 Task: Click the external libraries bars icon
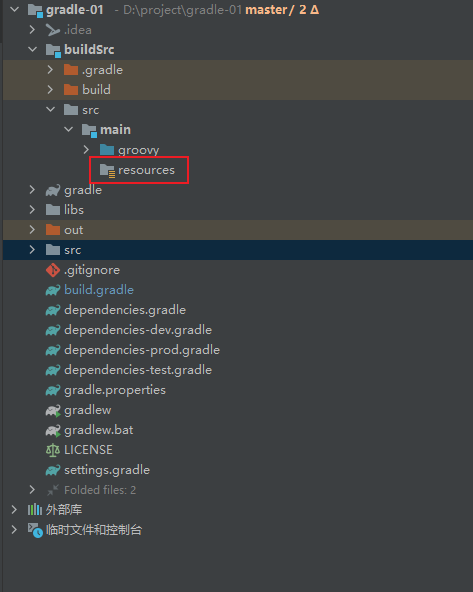tap(35, 510)
